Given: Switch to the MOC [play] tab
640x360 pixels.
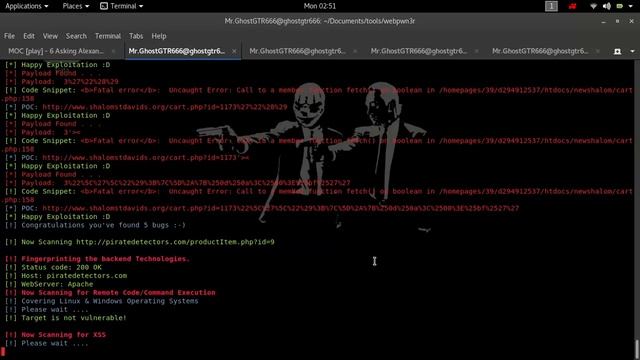Looking at the screenshot, I should tap(56, 51).
